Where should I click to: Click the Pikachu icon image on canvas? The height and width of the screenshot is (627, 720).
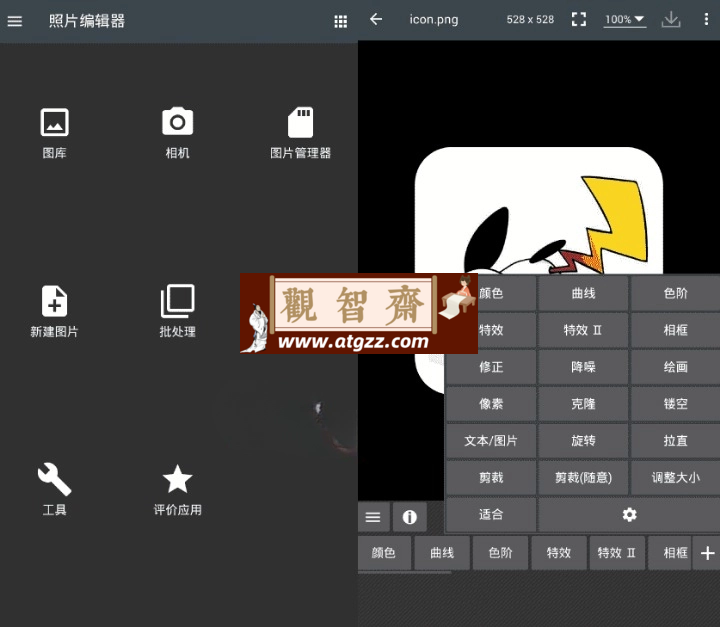pyautogui.click(x=539, y=211)
